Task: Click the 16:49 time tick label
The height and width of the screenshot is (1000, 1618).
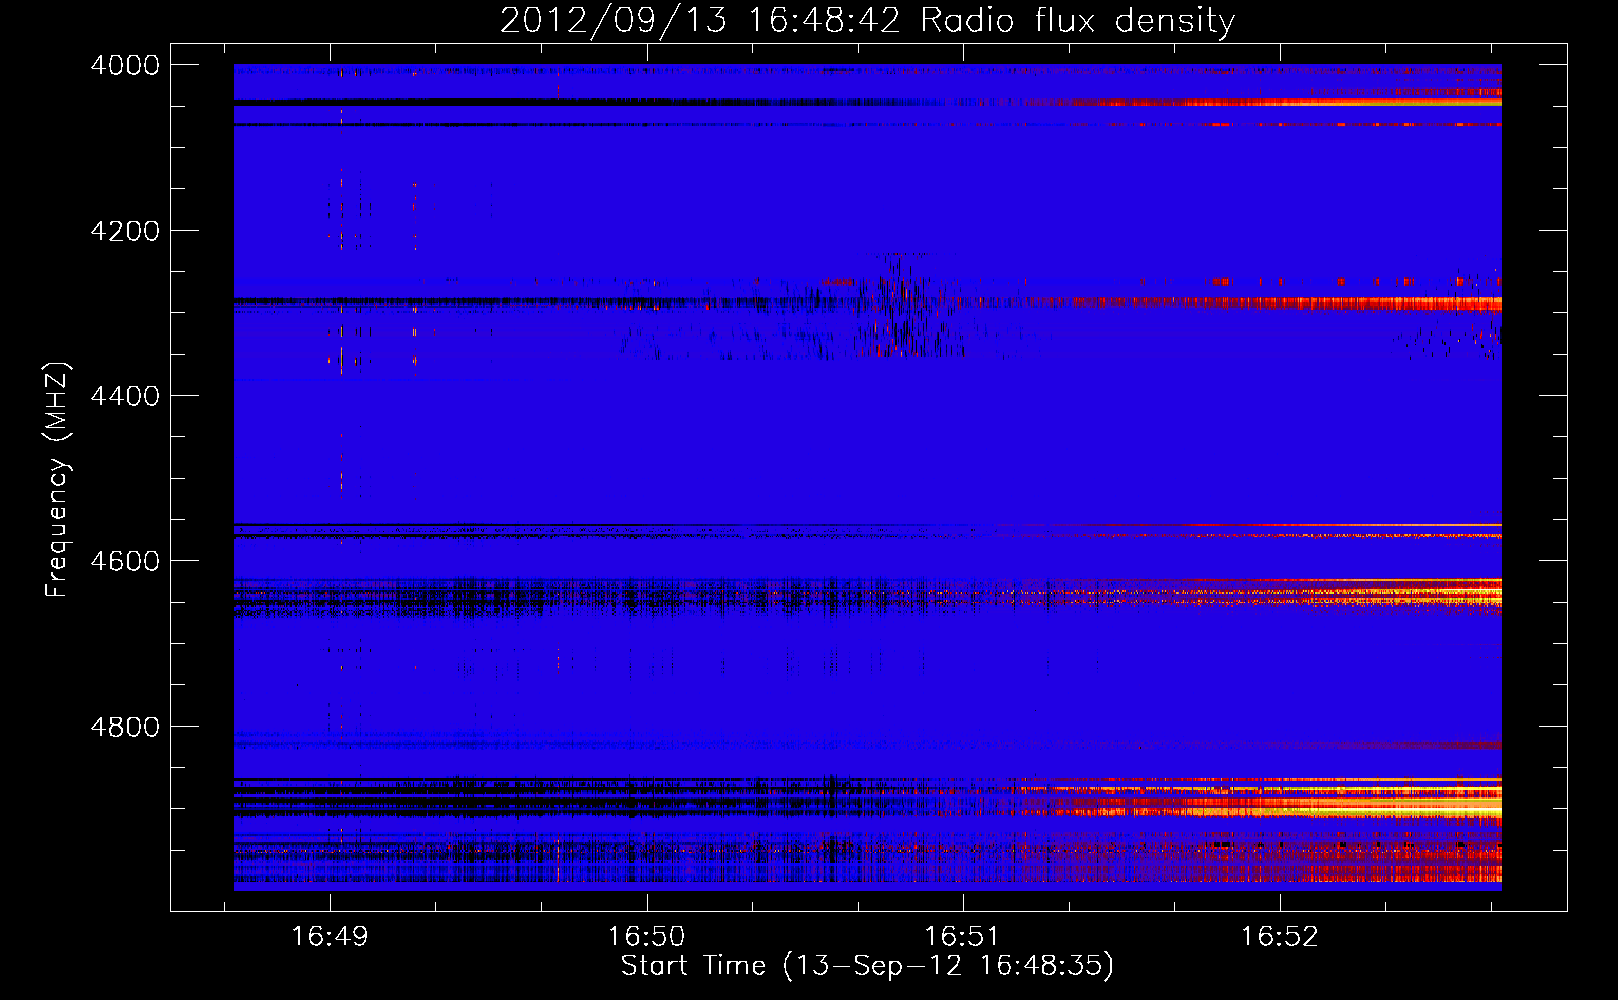Action: click(x=329, y=936)
